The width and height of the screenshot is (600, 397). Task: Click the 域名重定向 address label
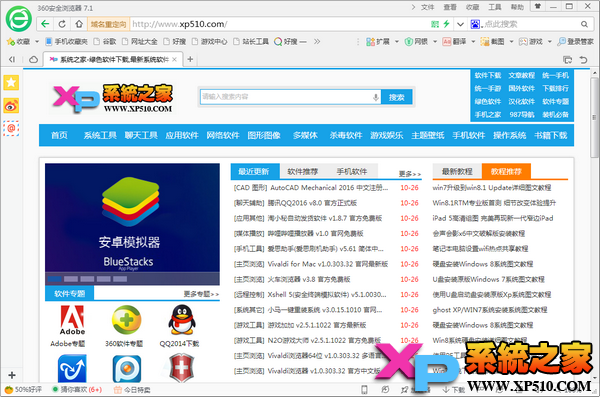tap(109, 24)
